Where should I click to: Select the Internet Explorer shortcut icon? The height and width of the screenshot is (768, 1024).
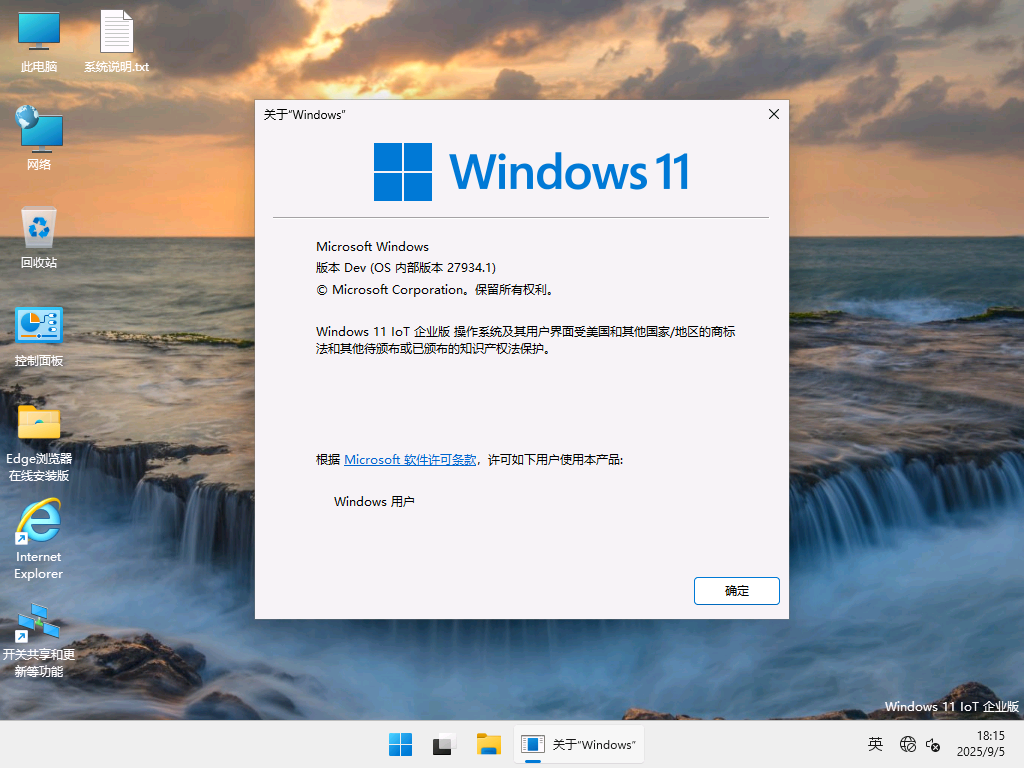click(x=39, y=539)
